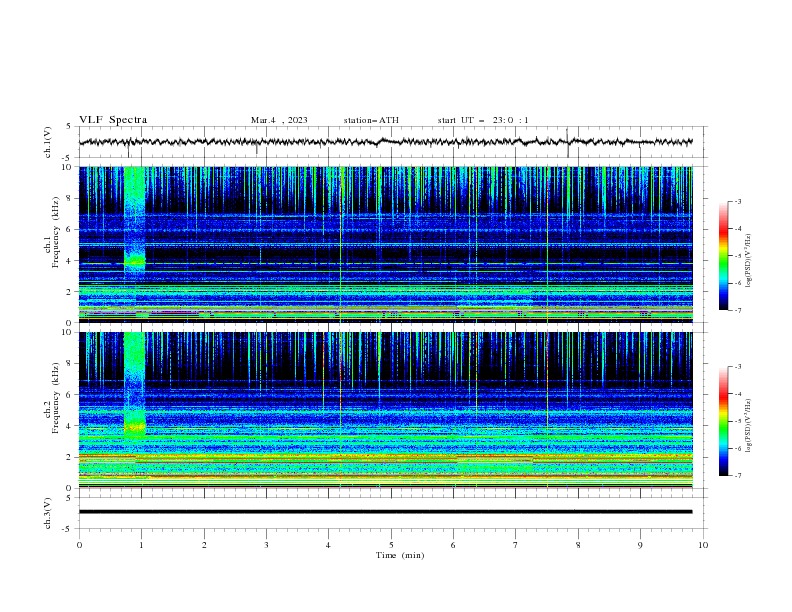792x612 pixels.
Task: Click the upper color bar's log(PSD) label
Action: pyautogui.click(x=748, y=260)
